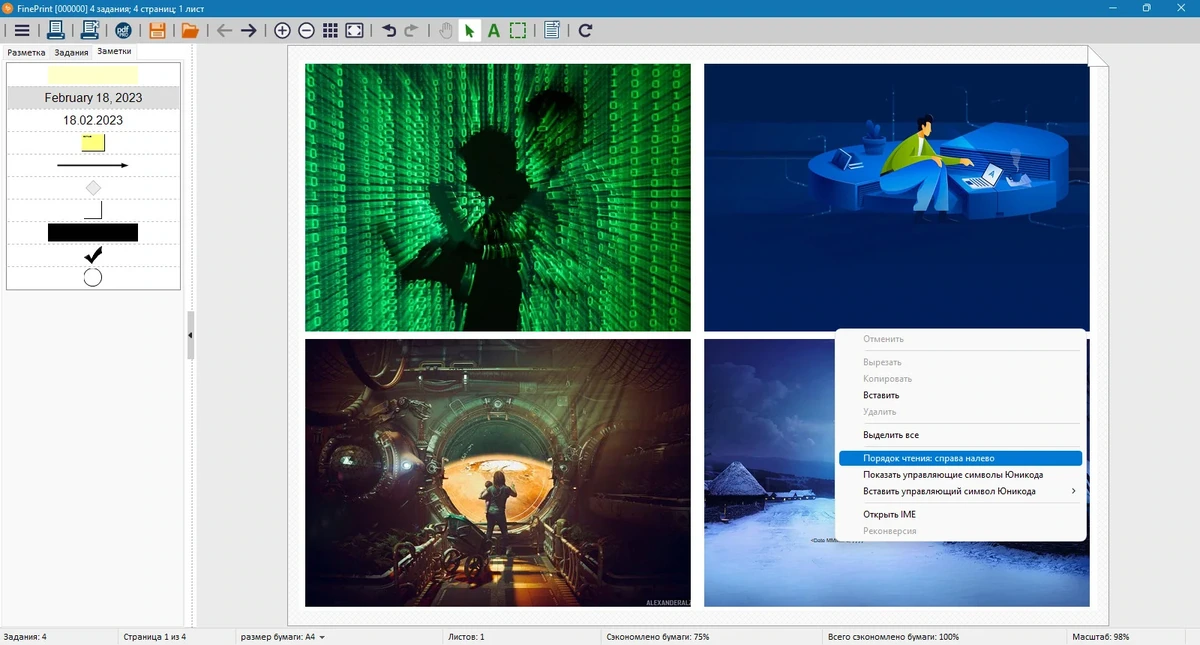Click the pdf PRO toolbar icon
Screen dimensions: 1200x645
coord(123,30)
